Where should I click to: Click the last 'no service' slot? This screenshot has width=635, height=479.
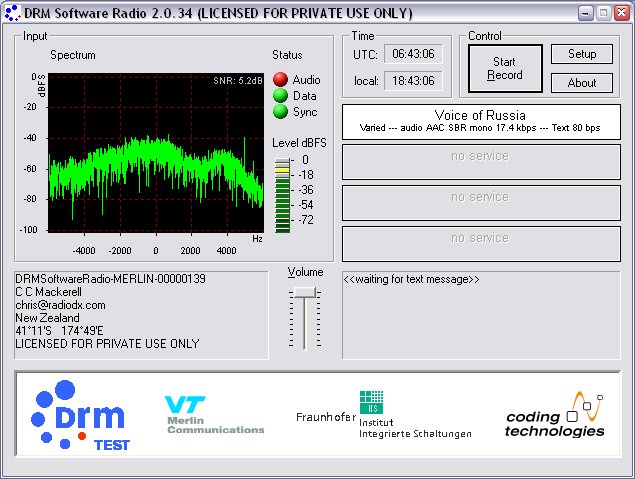[481, 244]
